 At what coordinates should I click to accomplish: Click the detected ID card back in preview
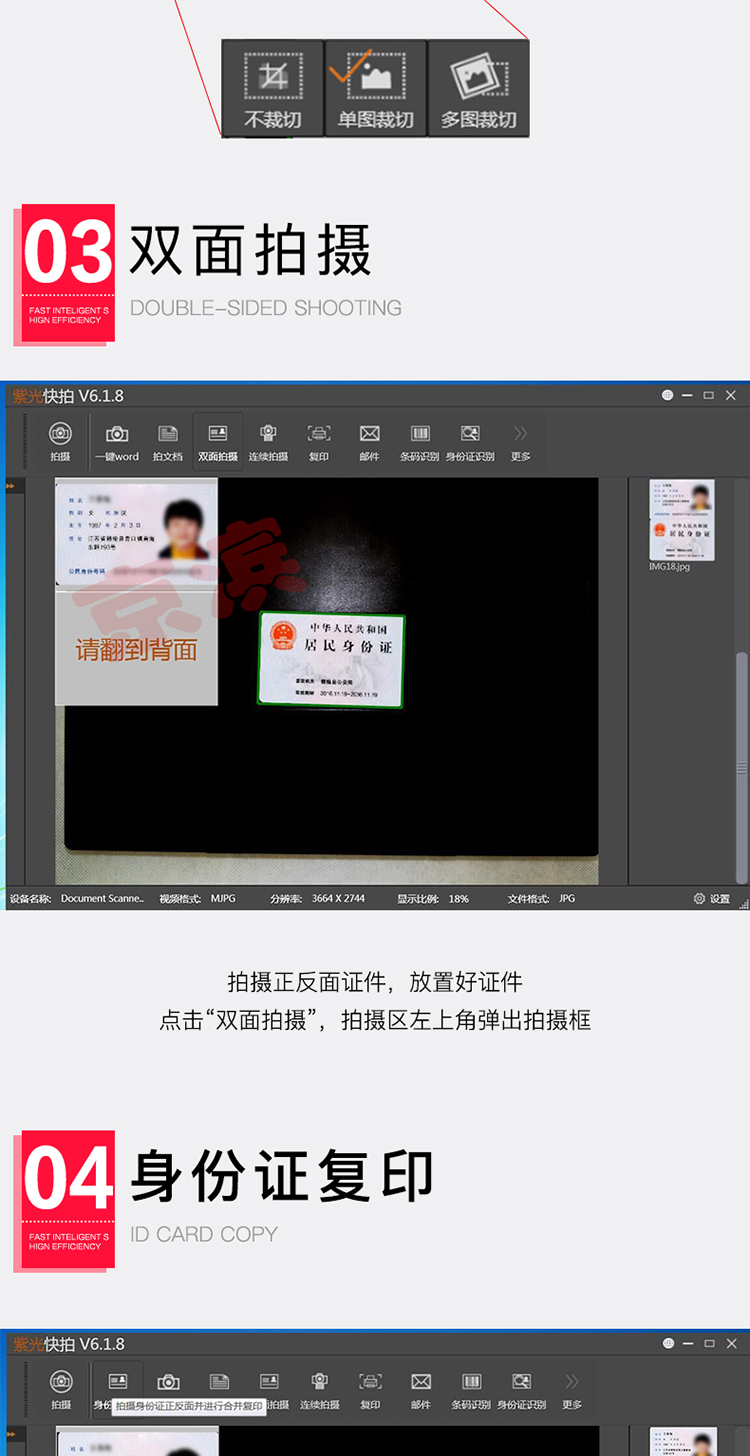click(332, 660)
